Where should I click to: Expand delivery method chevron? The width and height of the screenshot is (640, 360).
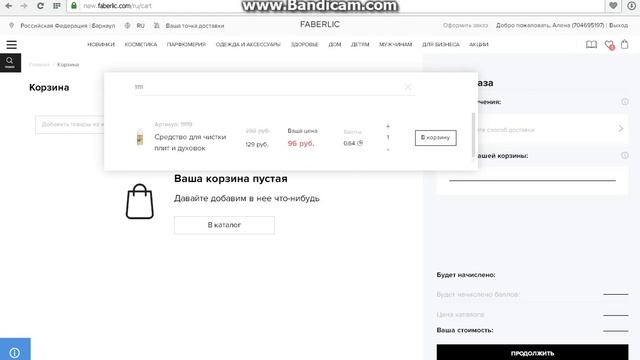click(x=621, y=129)
